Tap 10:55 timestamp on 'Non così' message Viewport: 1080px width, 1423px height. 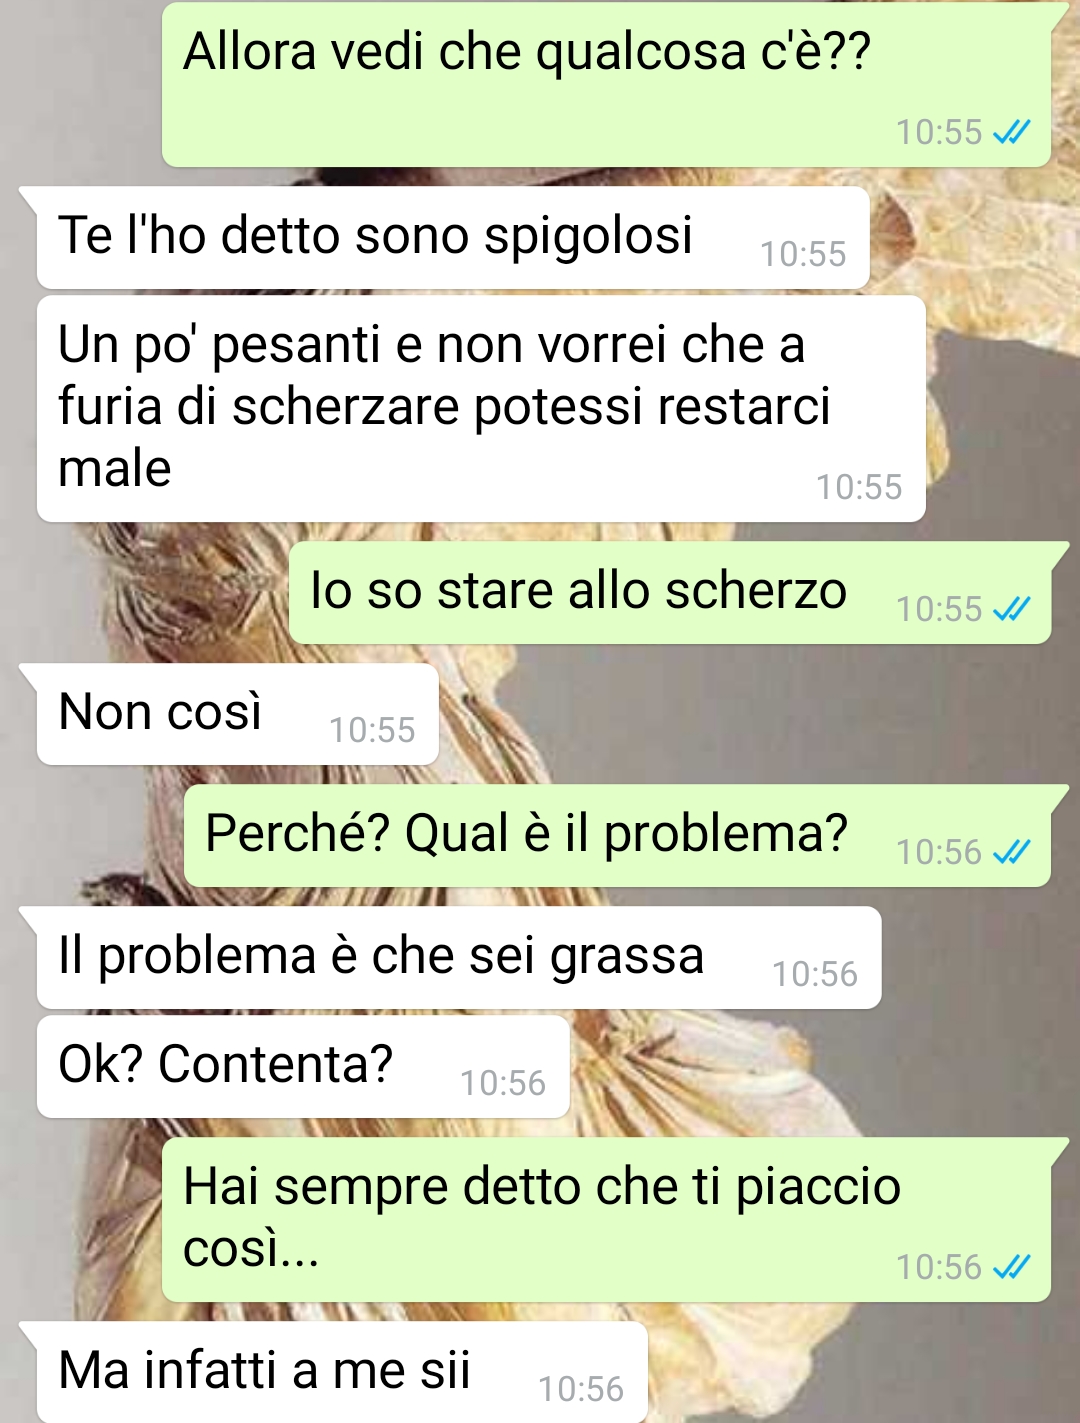[x=372, y=730]
